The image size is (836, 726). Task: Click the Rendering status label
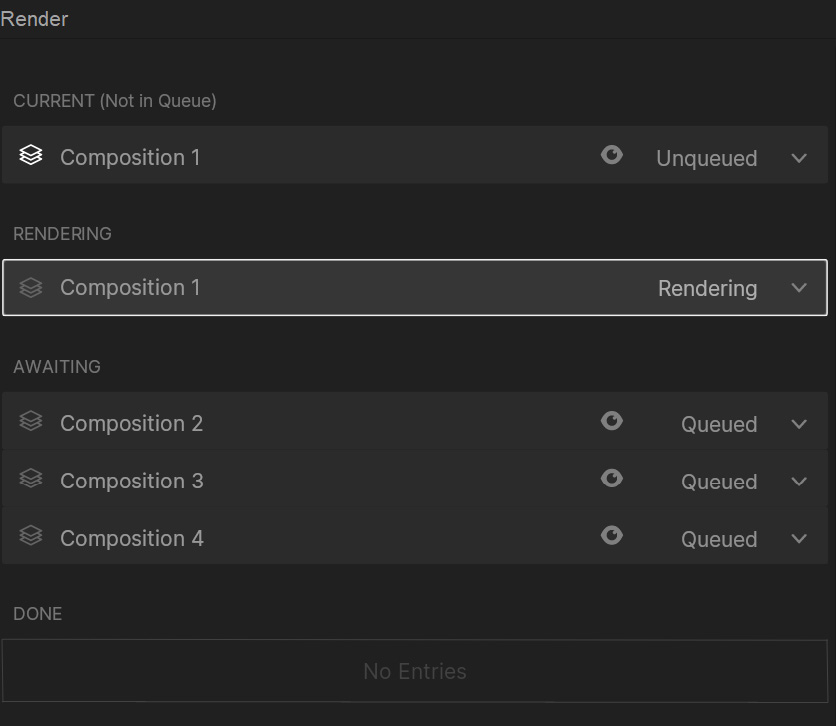coord(707,288)
